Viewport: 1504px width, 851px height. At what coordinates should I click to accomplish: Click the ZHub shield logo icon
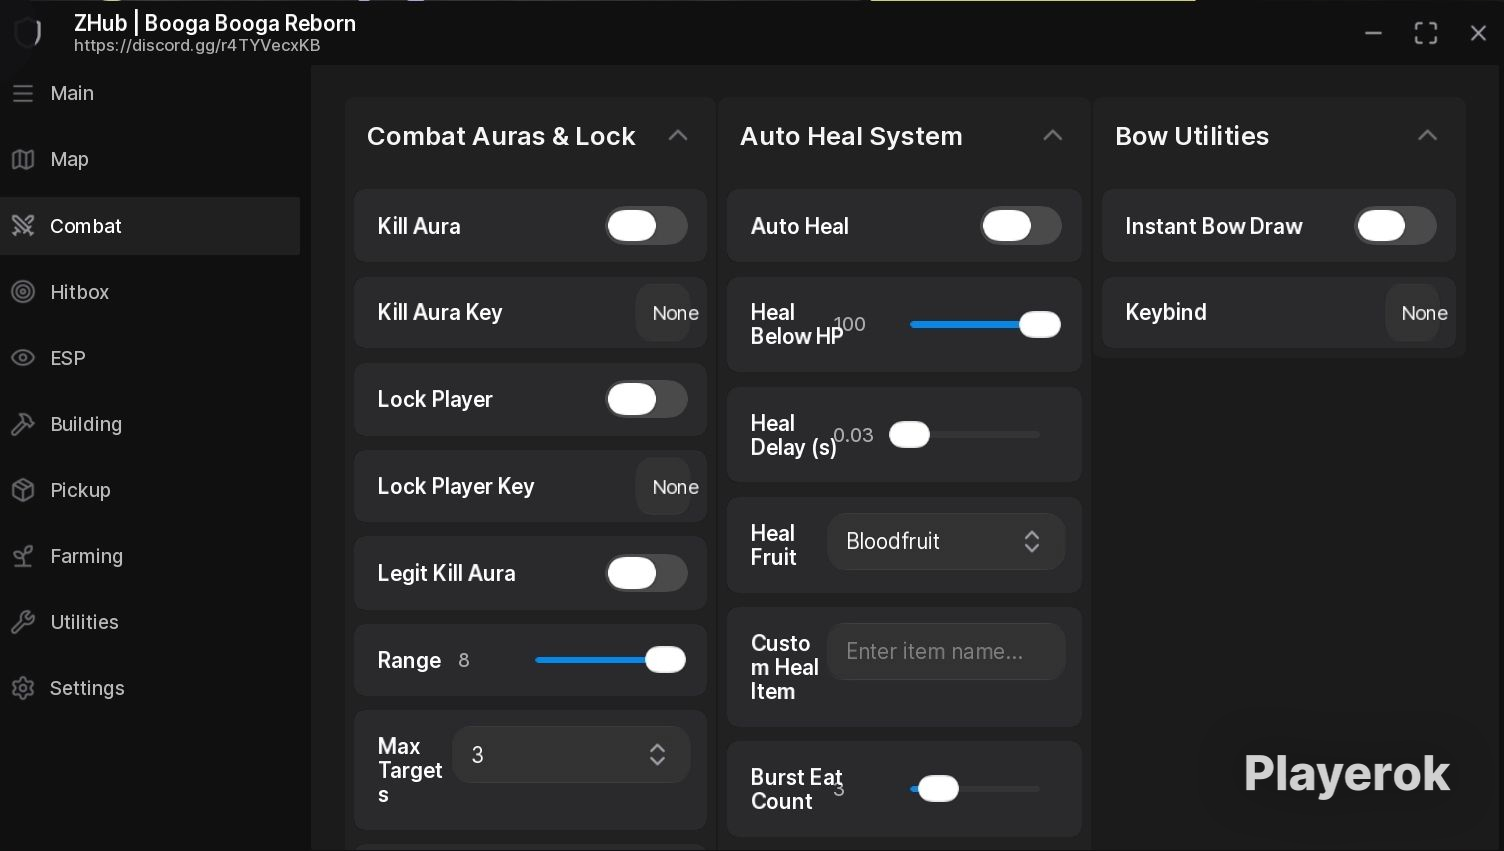click(29, 33)
